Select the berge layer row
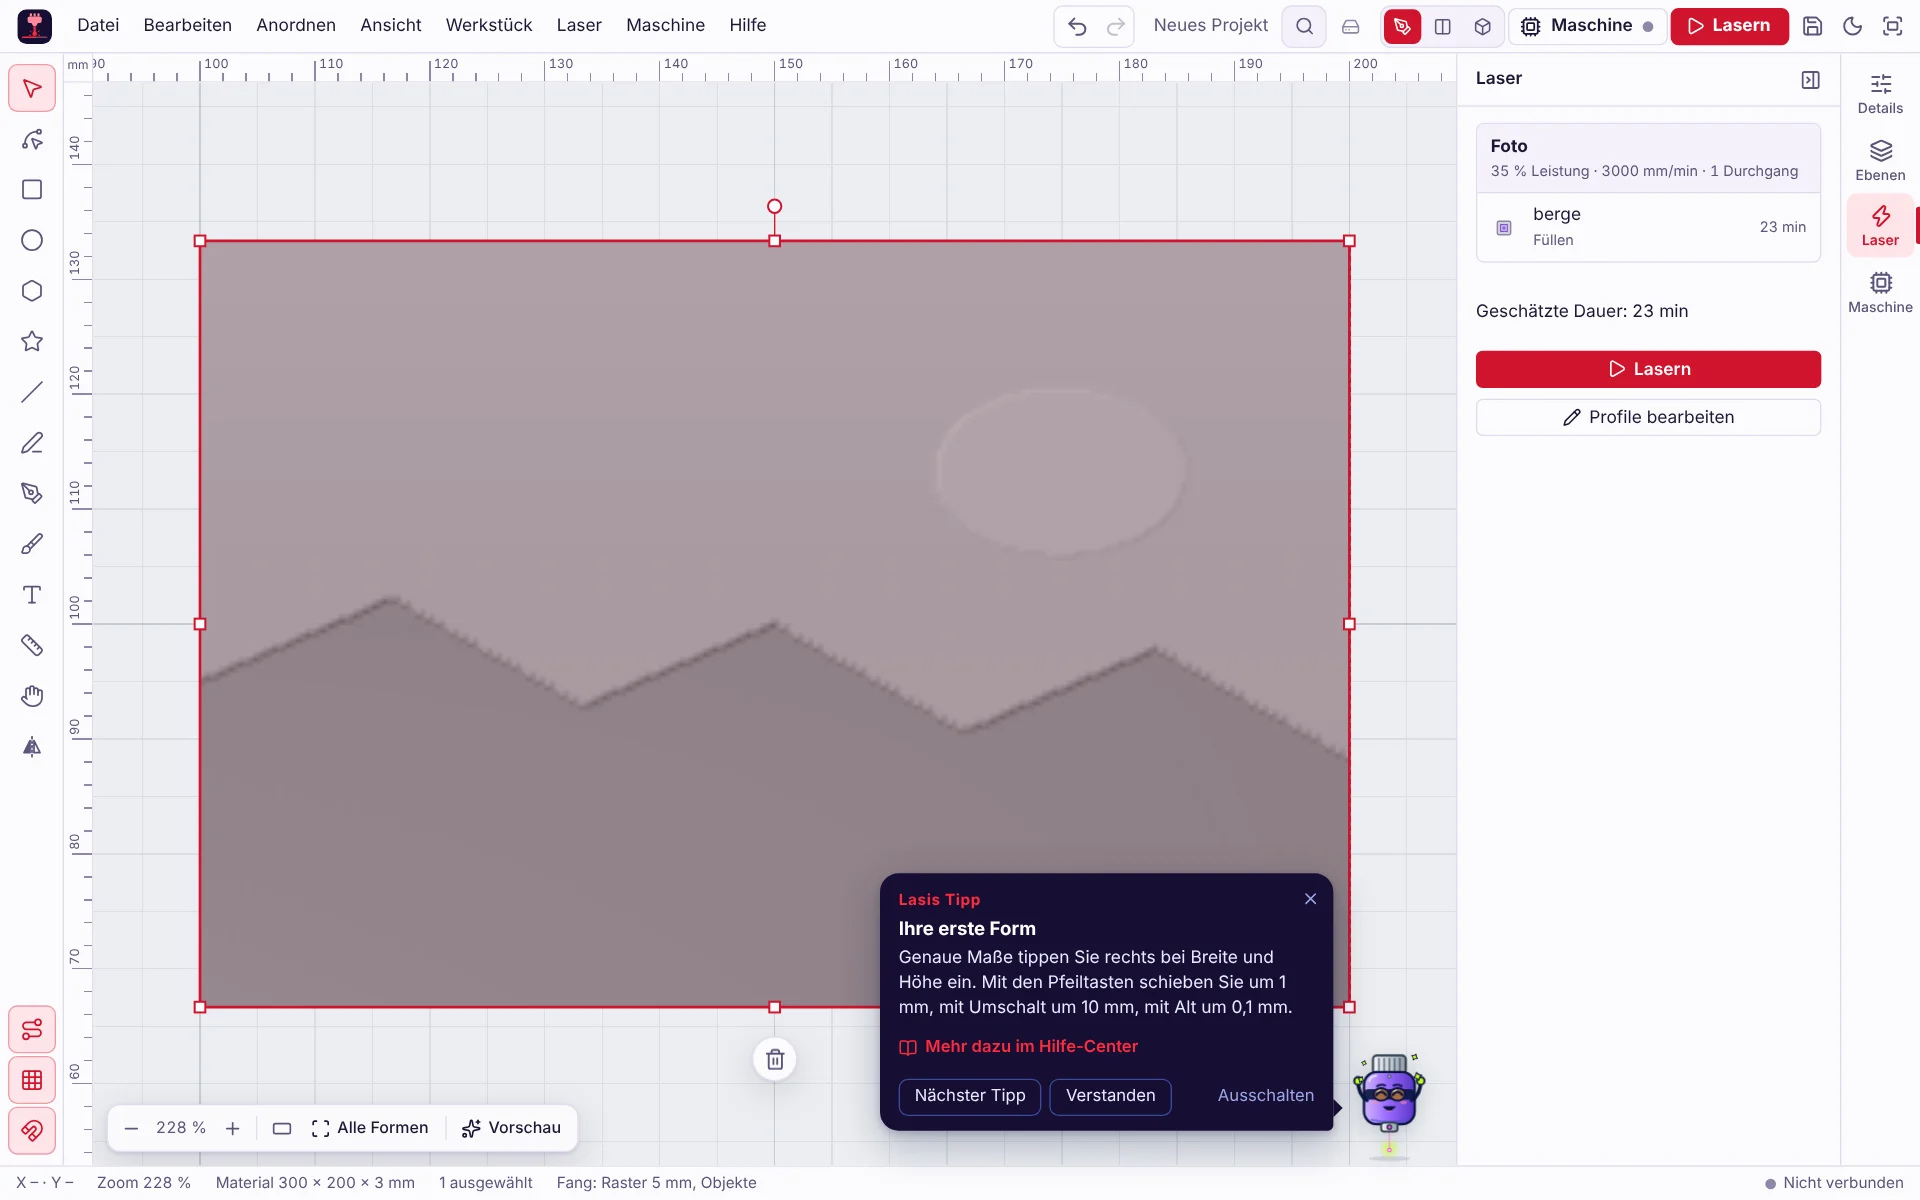Viewport: 1920px width, 1200px height. click(x=1648, y=227)
